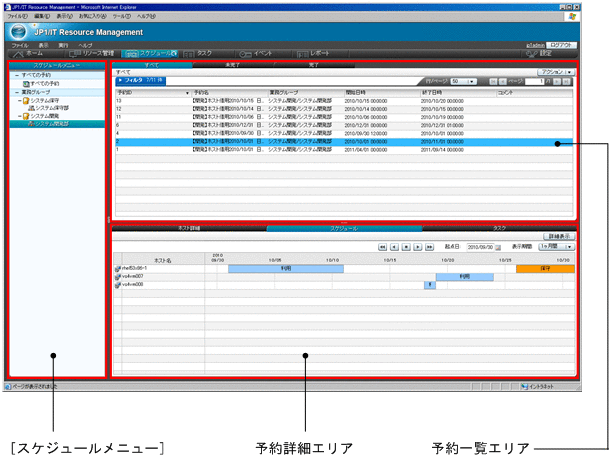Open the アクション dropdown menu
Viewport: 612px width, 460px height.
coord(556,72)
